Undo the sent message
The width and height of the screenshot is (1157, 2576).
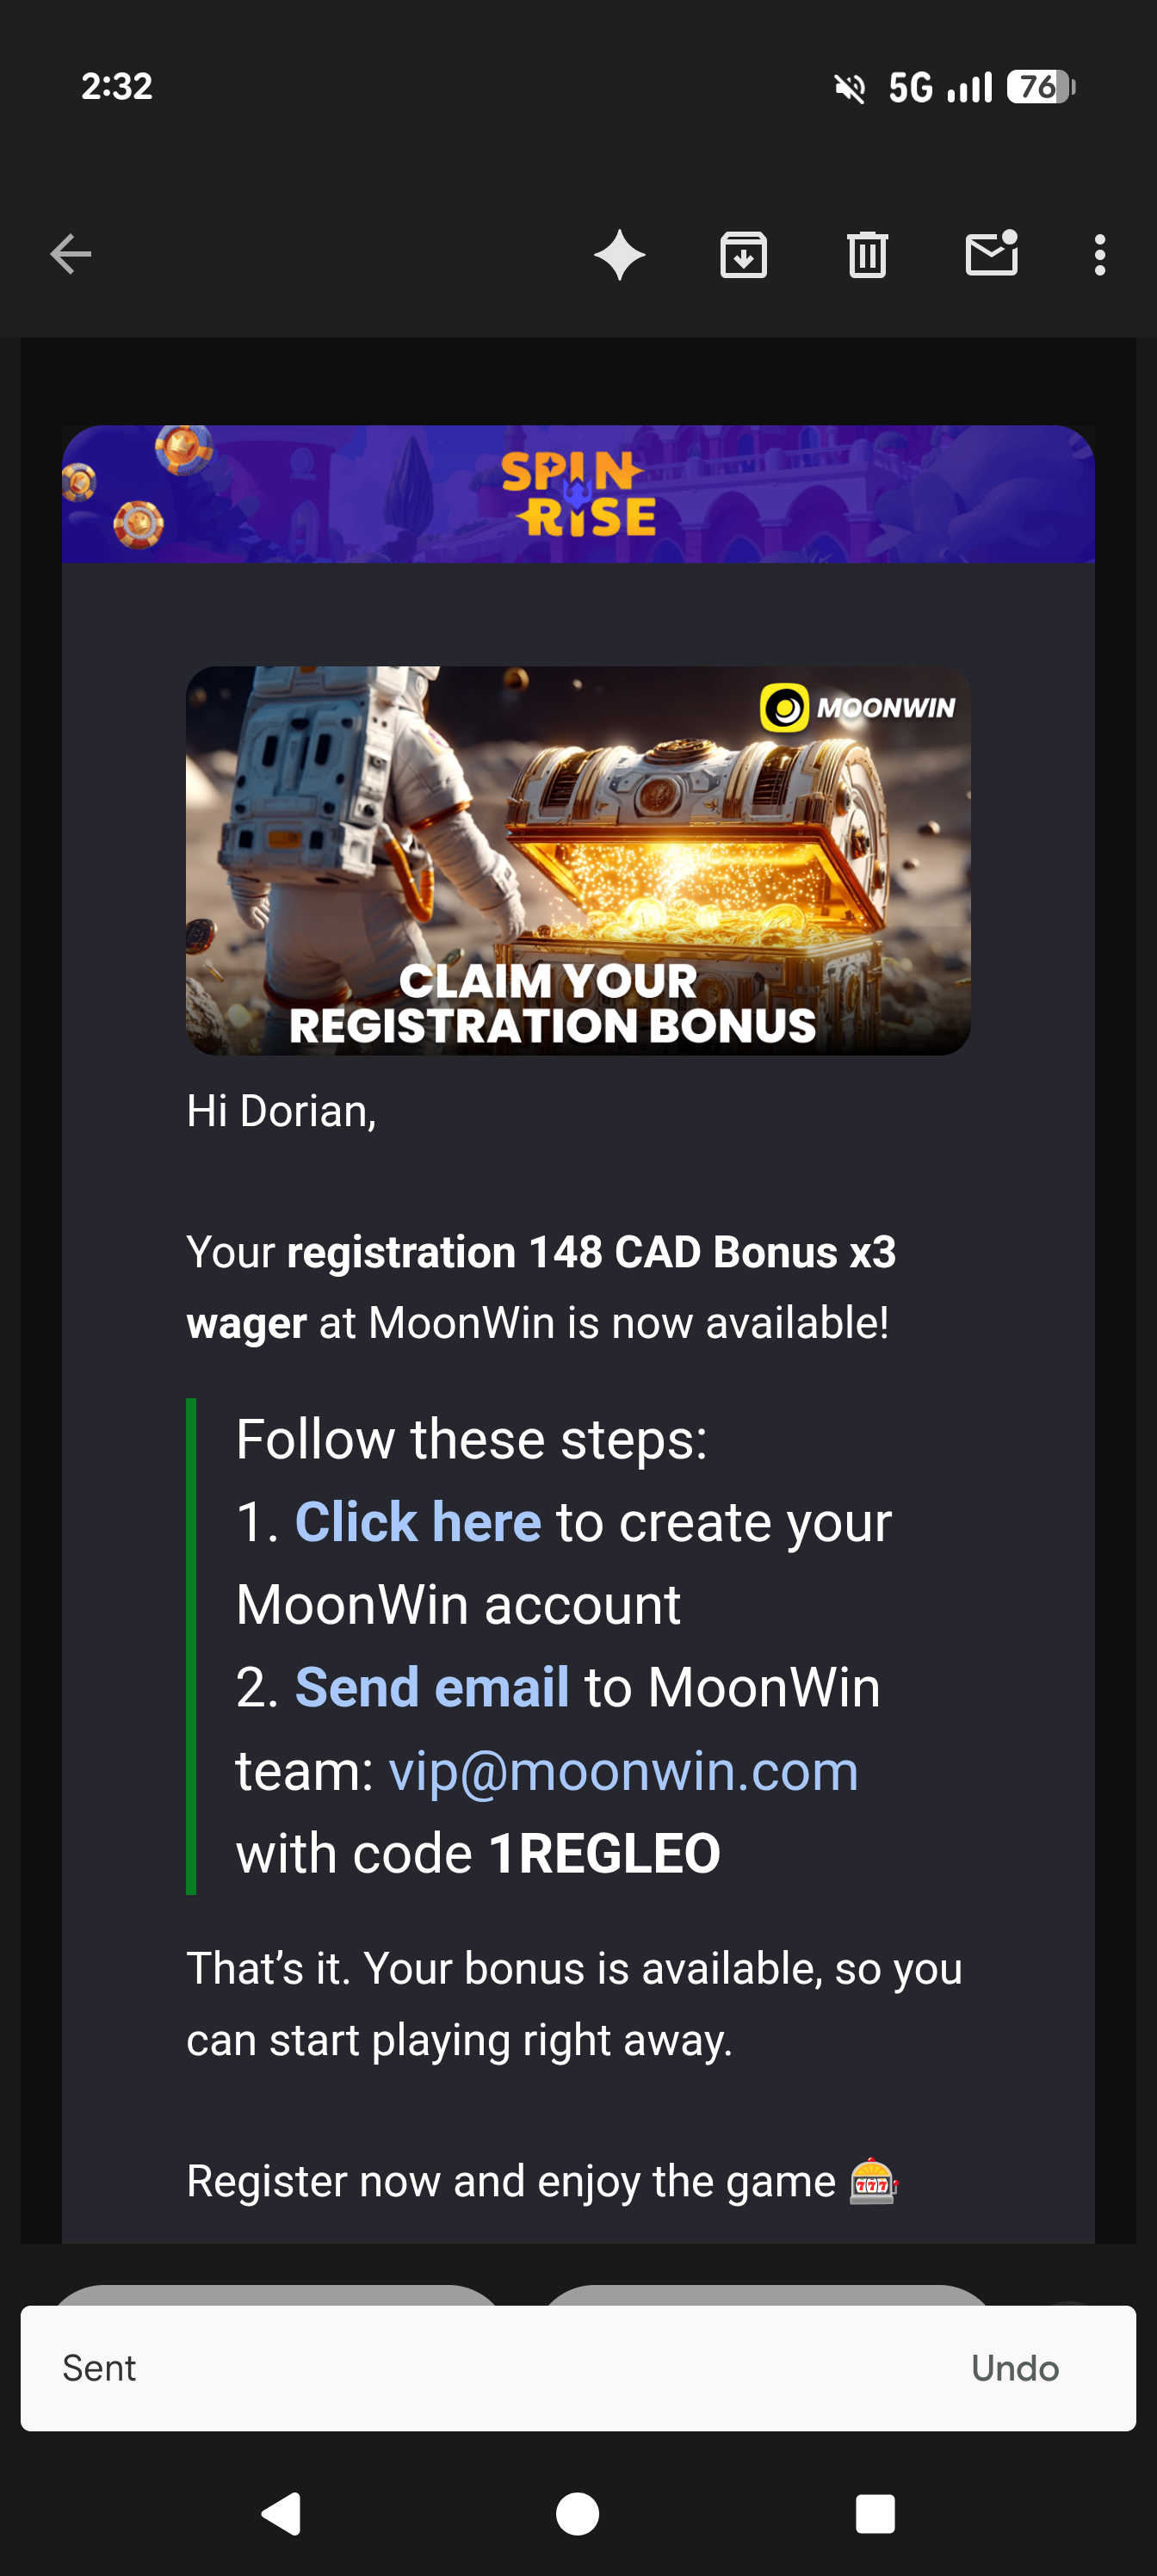1015,2368
